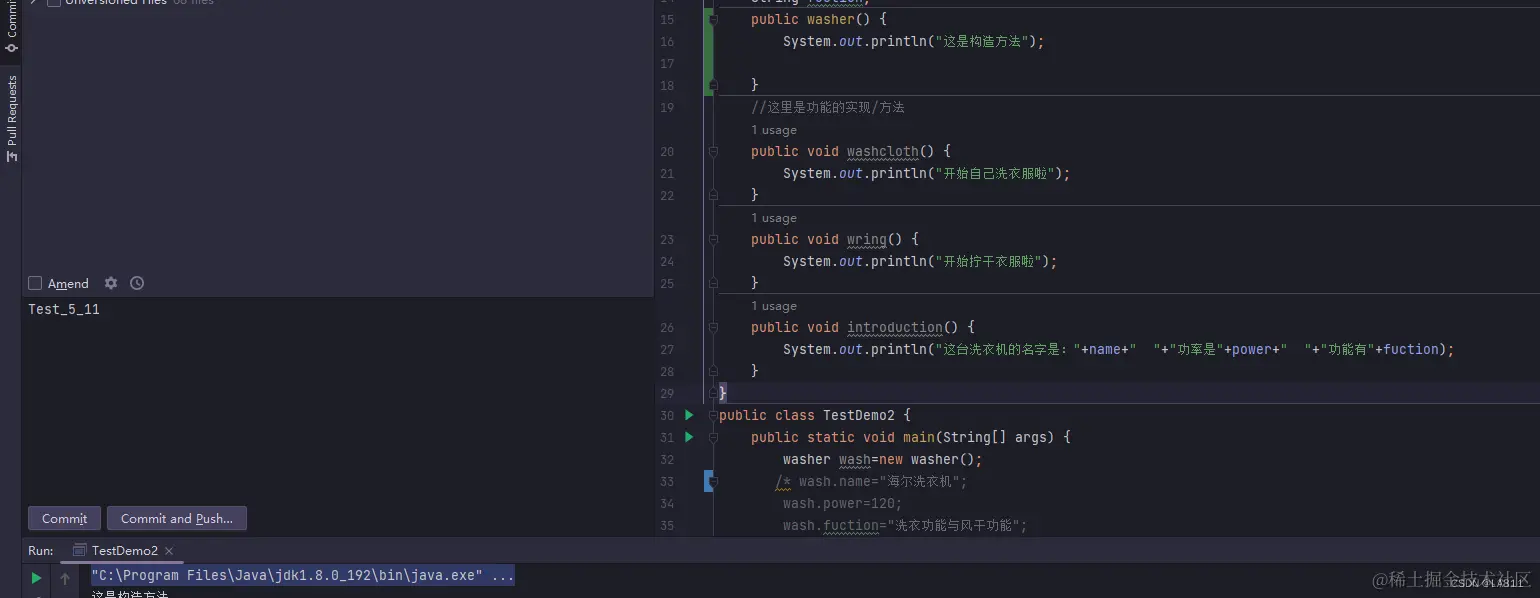The height and width of the screenshot is (598, 1540).
Task: Show usages above washcloth() method
Action: tap(774, 130)
